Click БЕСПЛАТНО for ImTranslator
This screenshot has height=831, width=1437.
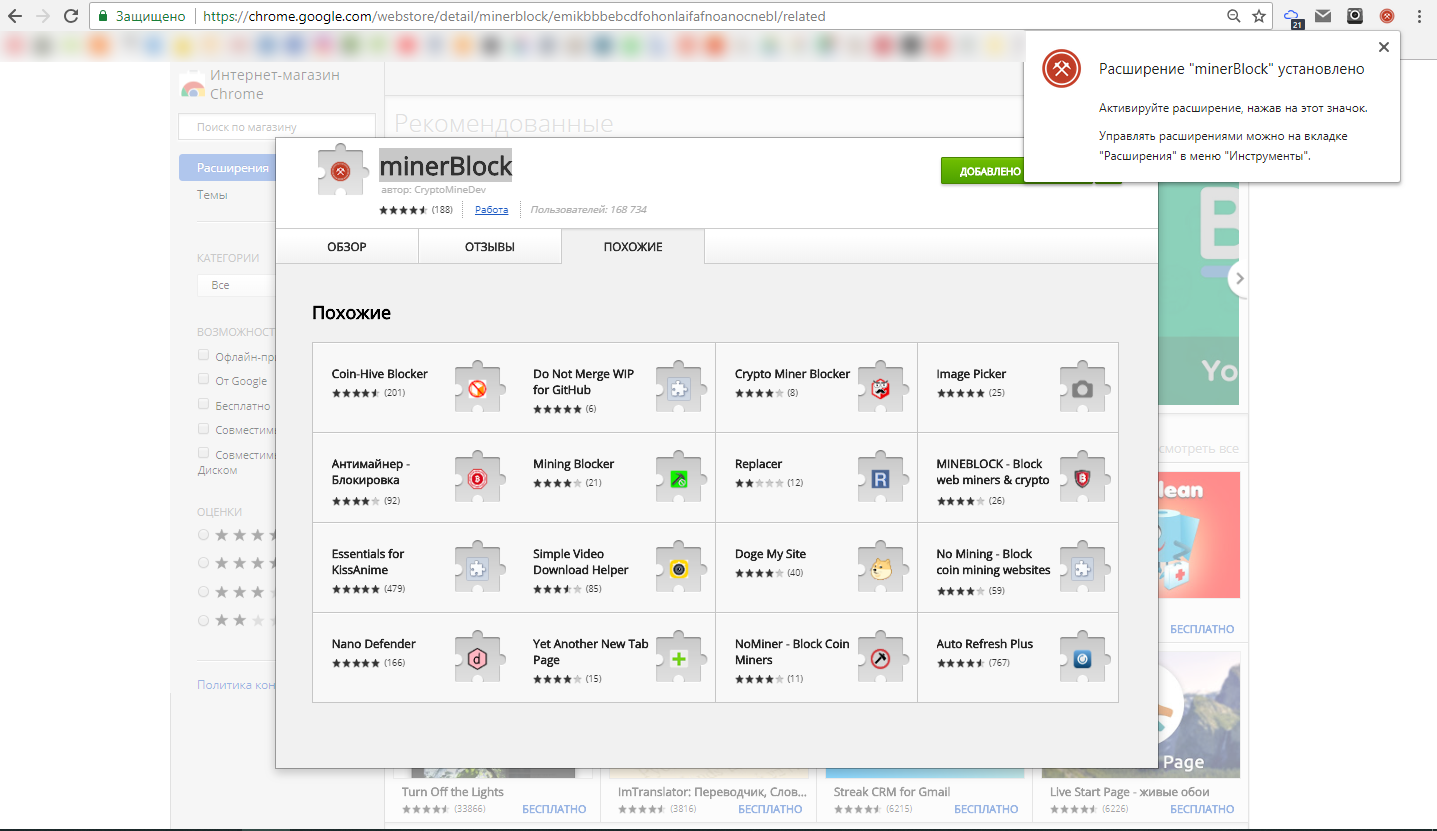pyautogui.click(x=770, y=809)
